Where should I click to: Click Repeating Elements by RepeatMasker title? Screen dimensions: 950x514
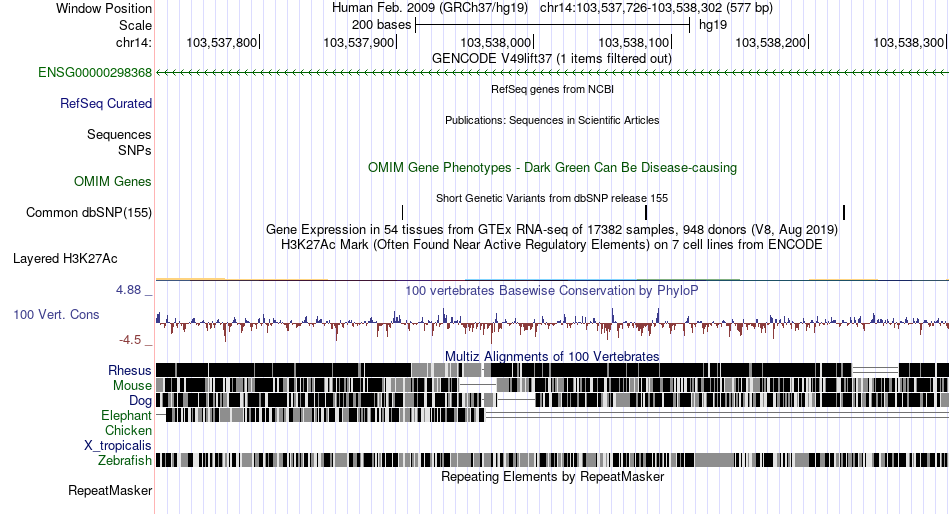pyautogui.click(x=553, y=476)
